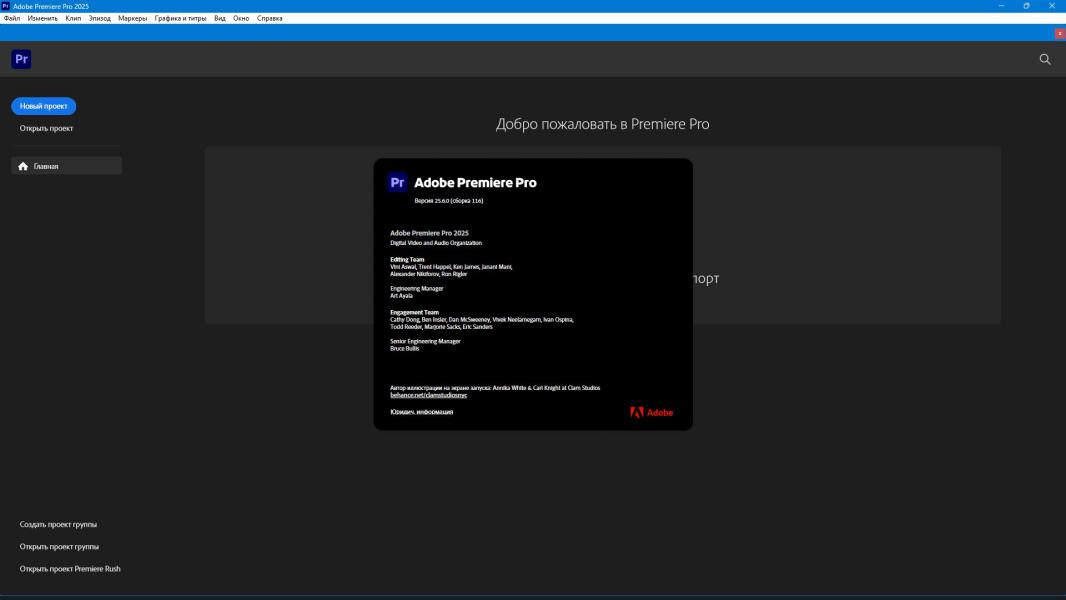Viewport: 1066px width, 600px height.
Task: Open the Справка menu
Action: (269, 18)
